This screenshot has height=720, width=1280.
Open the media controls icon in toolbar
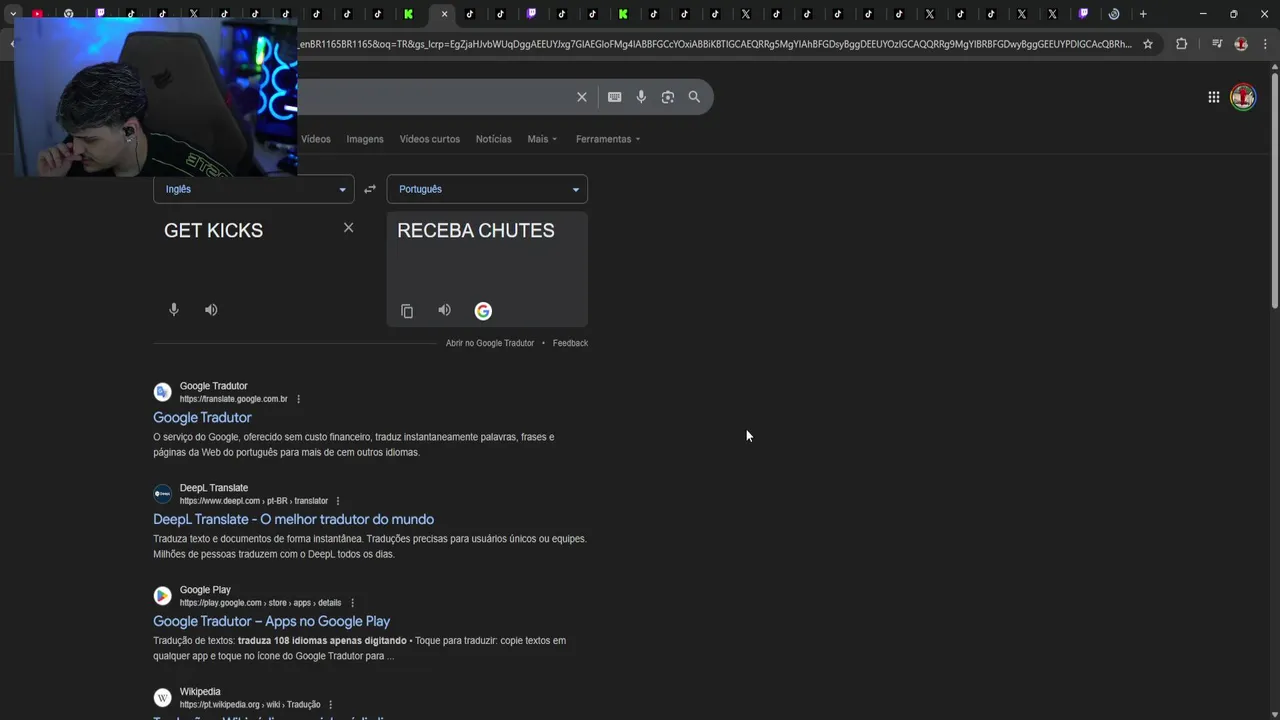1217,44
